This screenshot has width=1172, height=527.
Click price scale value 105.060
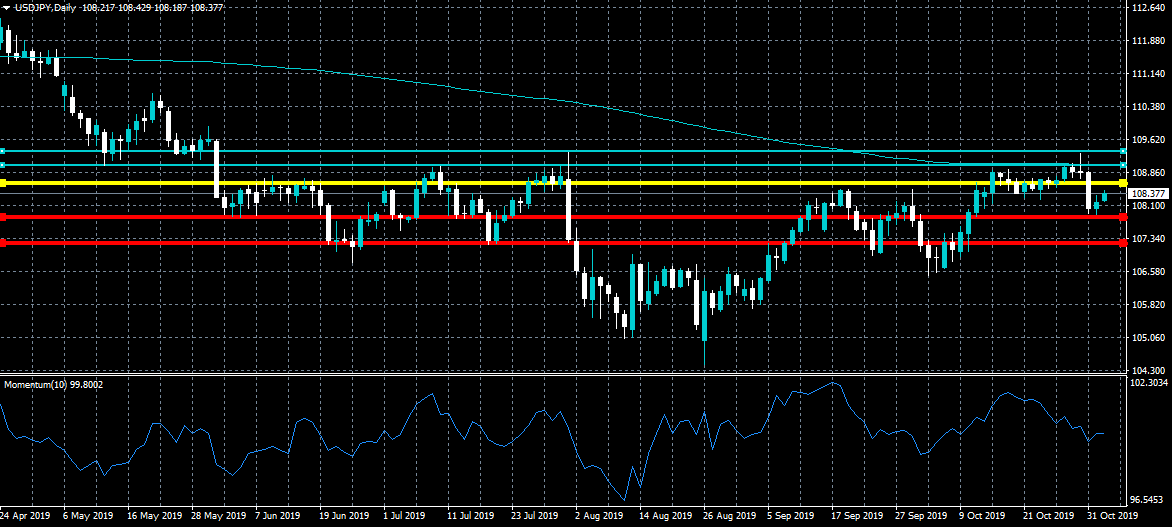[x=1149, y=337]
